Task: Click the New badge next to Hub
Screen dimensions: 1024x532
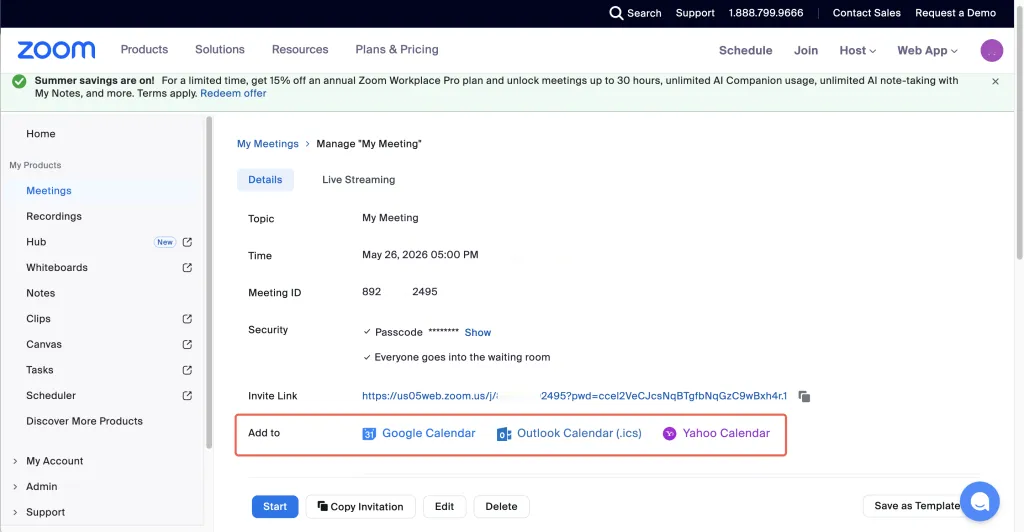Action: [x=165, y=242]
